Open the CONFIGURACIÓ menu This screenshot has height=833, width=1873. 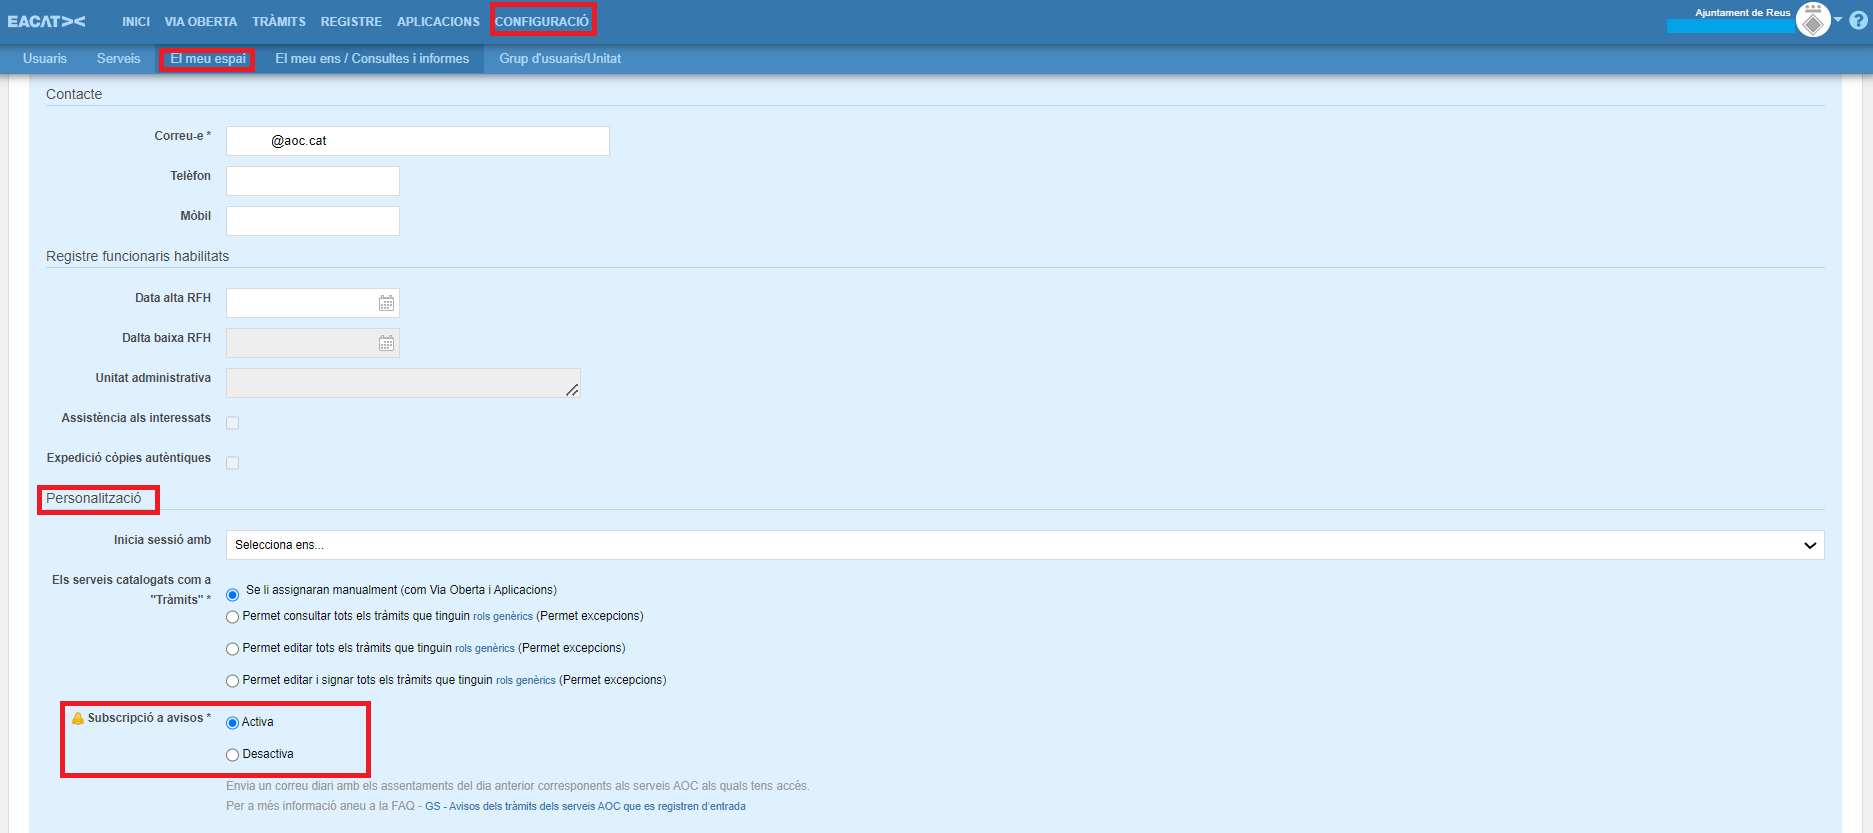point(542,21)
